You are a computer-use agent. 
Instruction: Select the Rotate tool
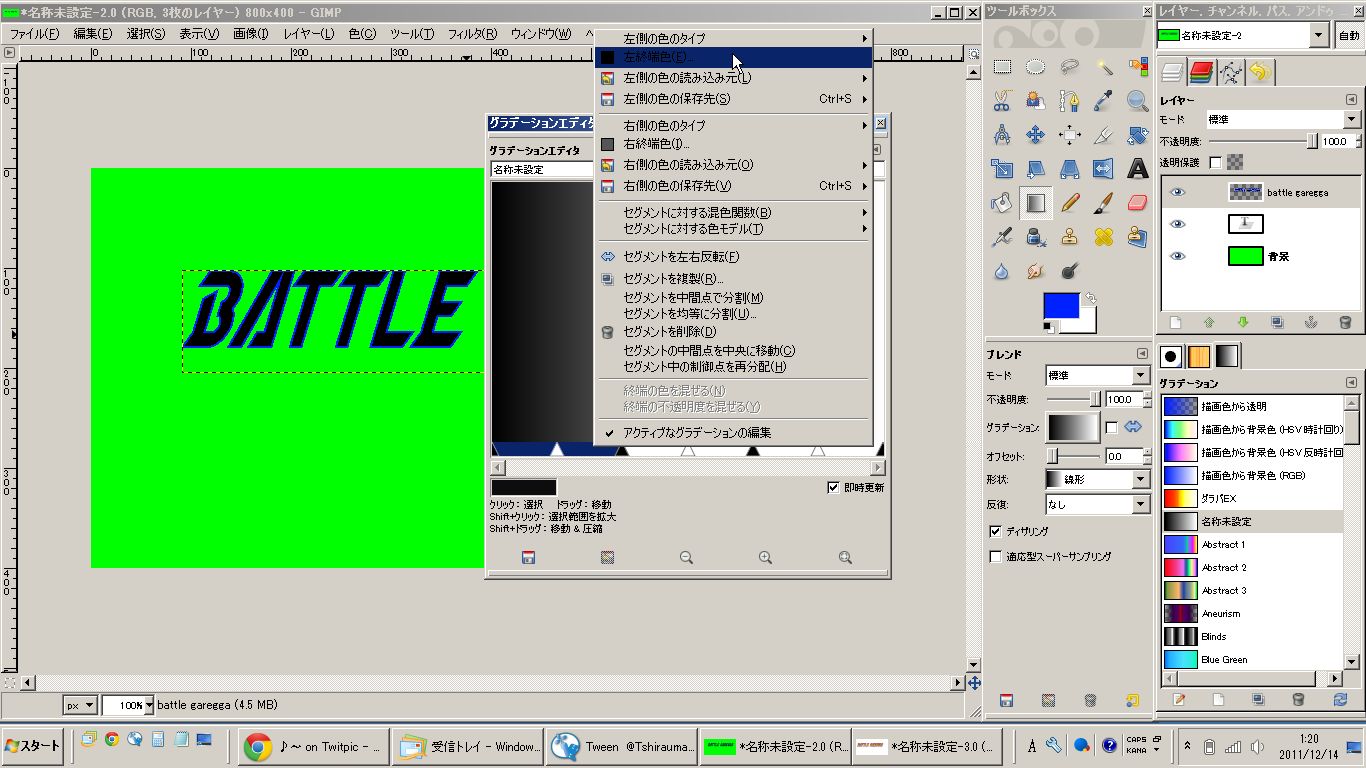point(1138,135)
